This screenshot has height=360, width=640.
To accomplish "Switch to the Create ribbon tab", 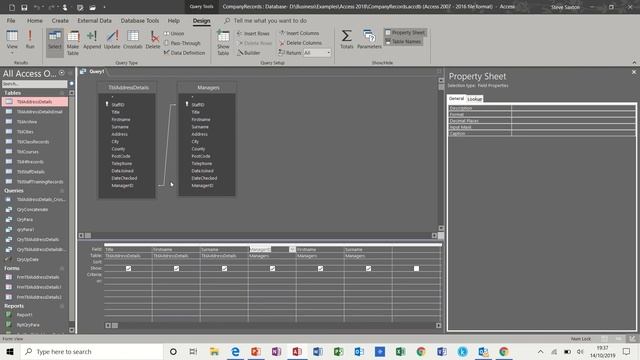I will coord(60,20).
